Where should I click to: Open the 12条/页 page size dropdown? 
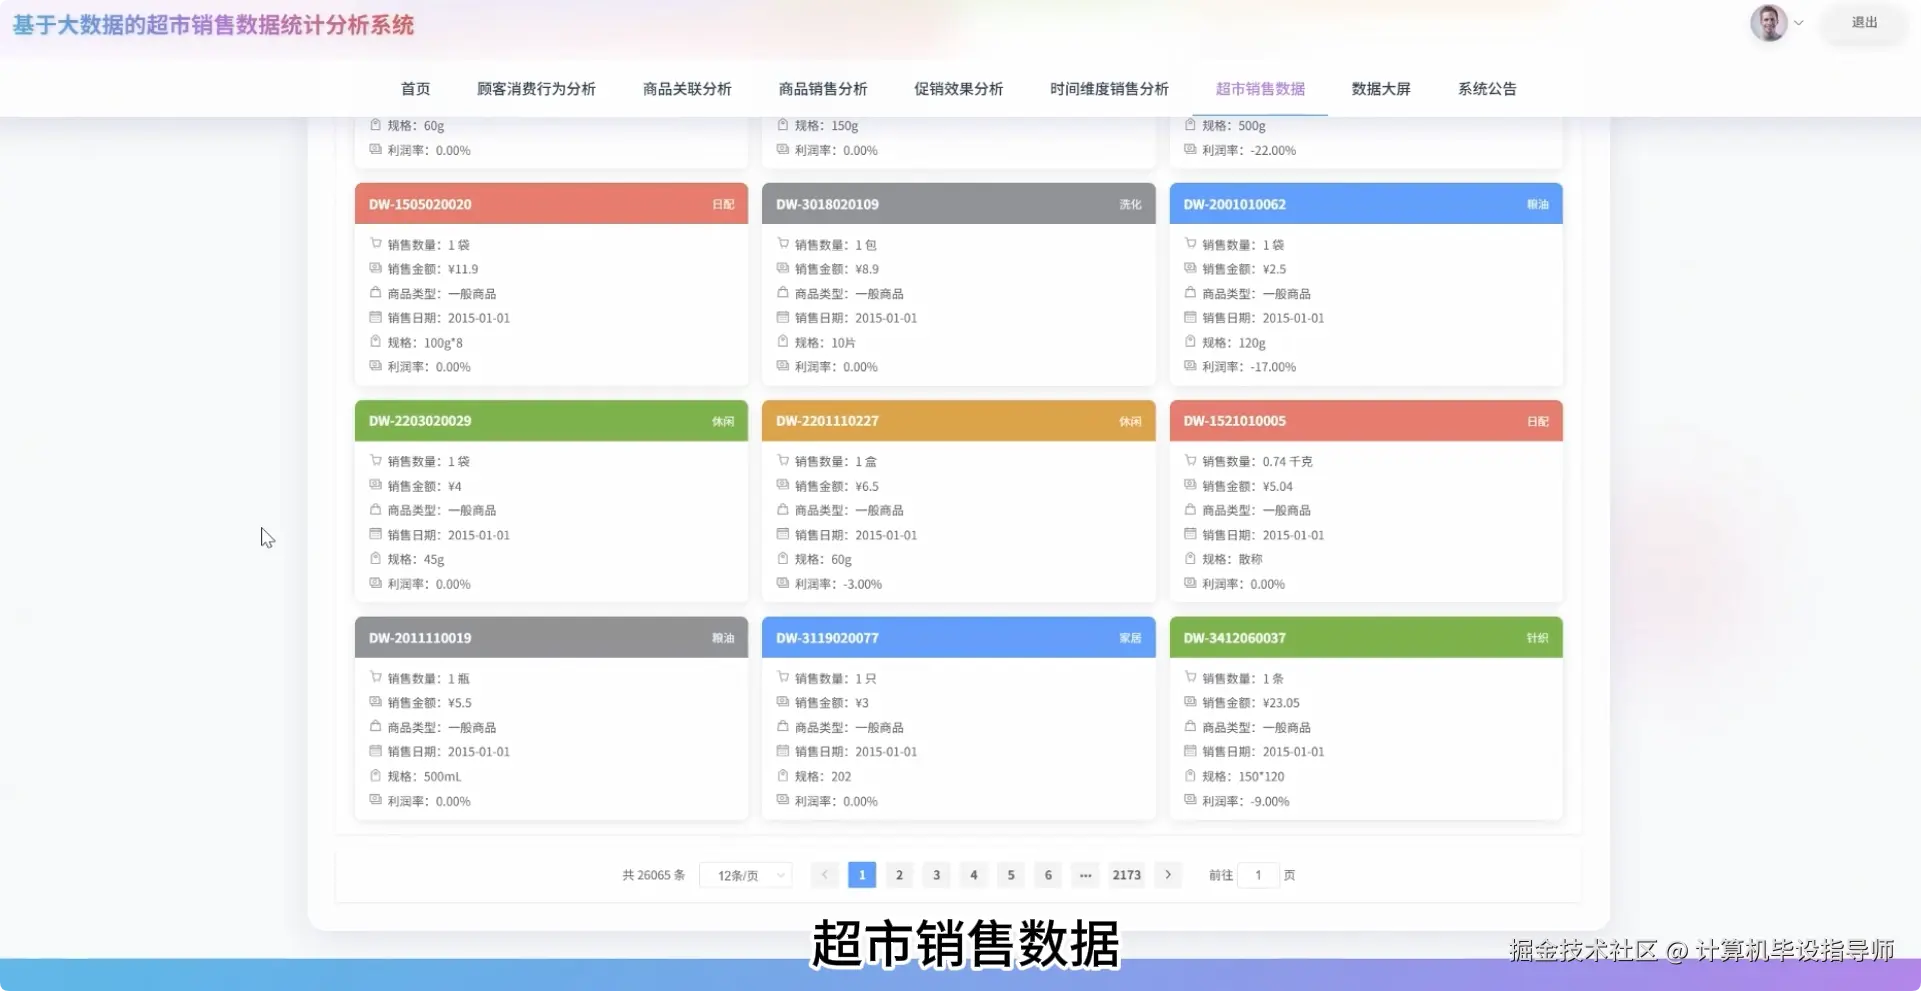745,874
